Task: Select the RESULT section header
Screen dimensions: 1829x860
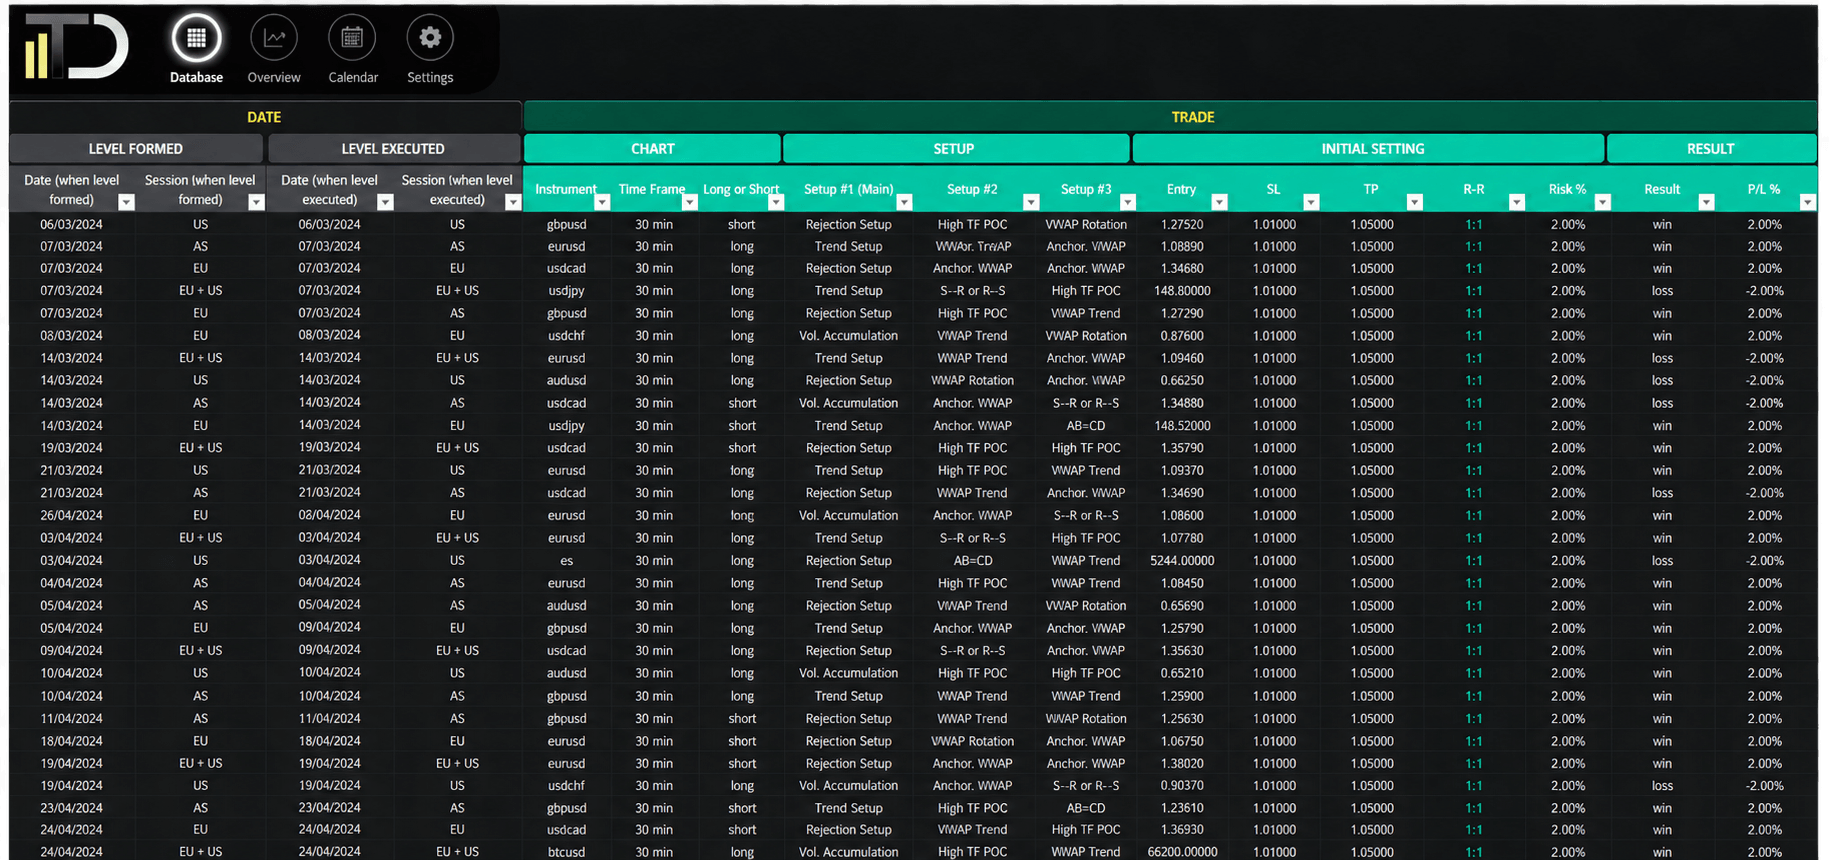Action: click(x=1712, y=148)
